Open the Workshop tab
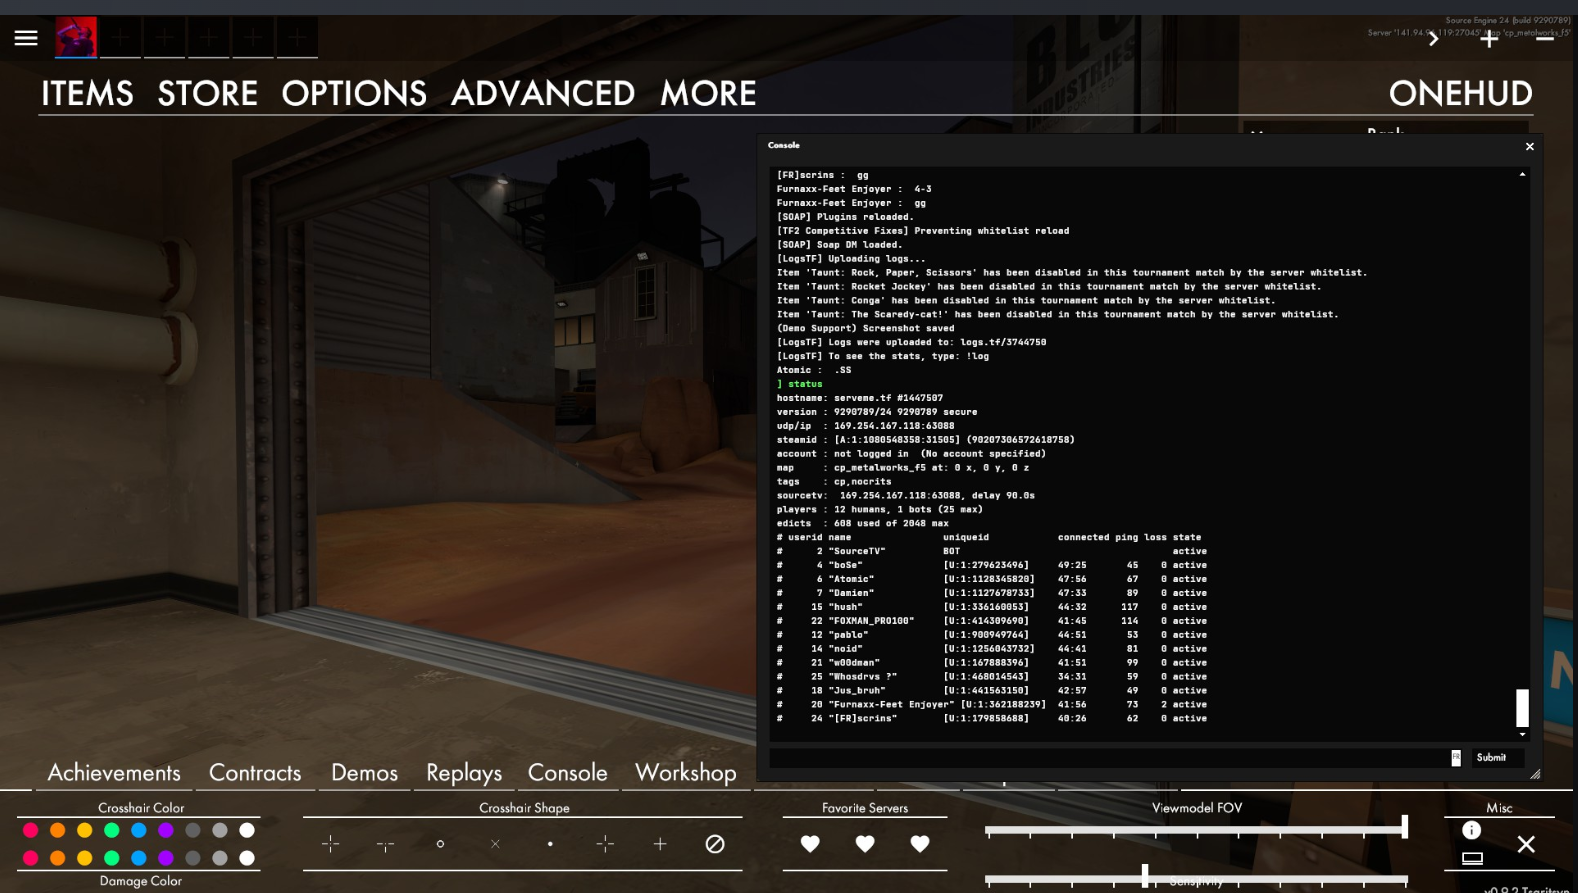 coord(685,773)
